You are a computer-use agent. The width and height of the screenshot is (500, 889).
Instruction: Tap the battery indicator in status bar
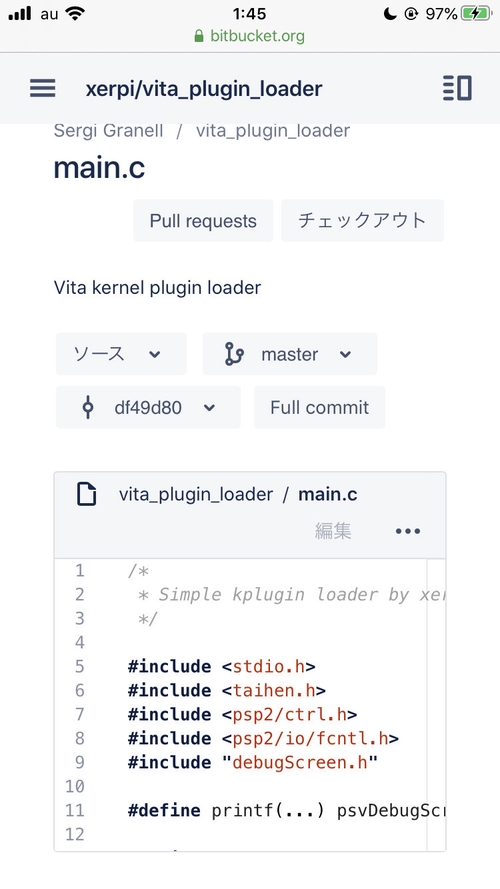pos(476,14)
